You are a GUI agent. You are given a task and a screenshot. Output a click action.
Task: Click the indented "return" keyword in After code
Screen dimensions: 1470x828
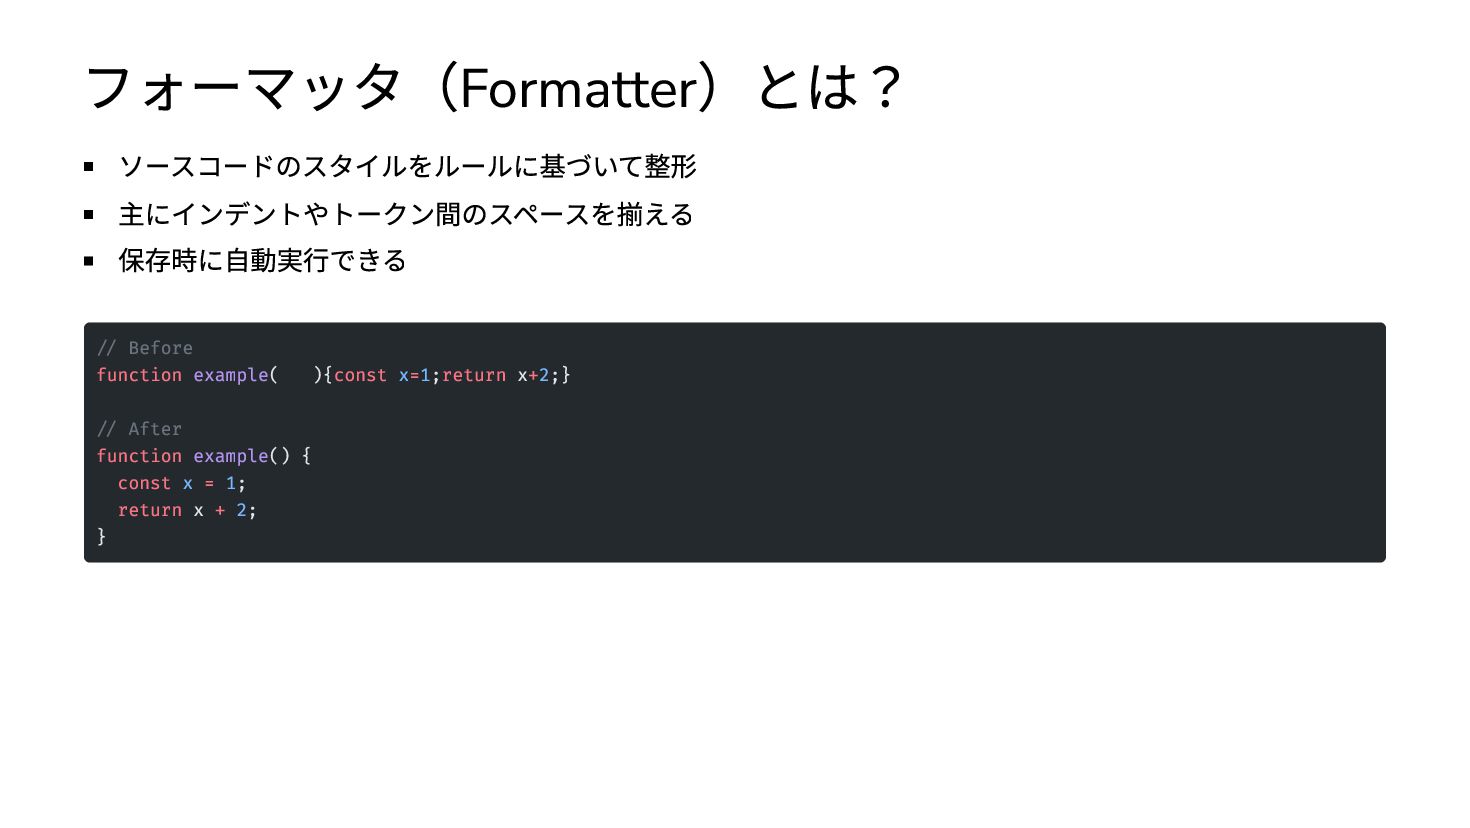tap(150, 510)
